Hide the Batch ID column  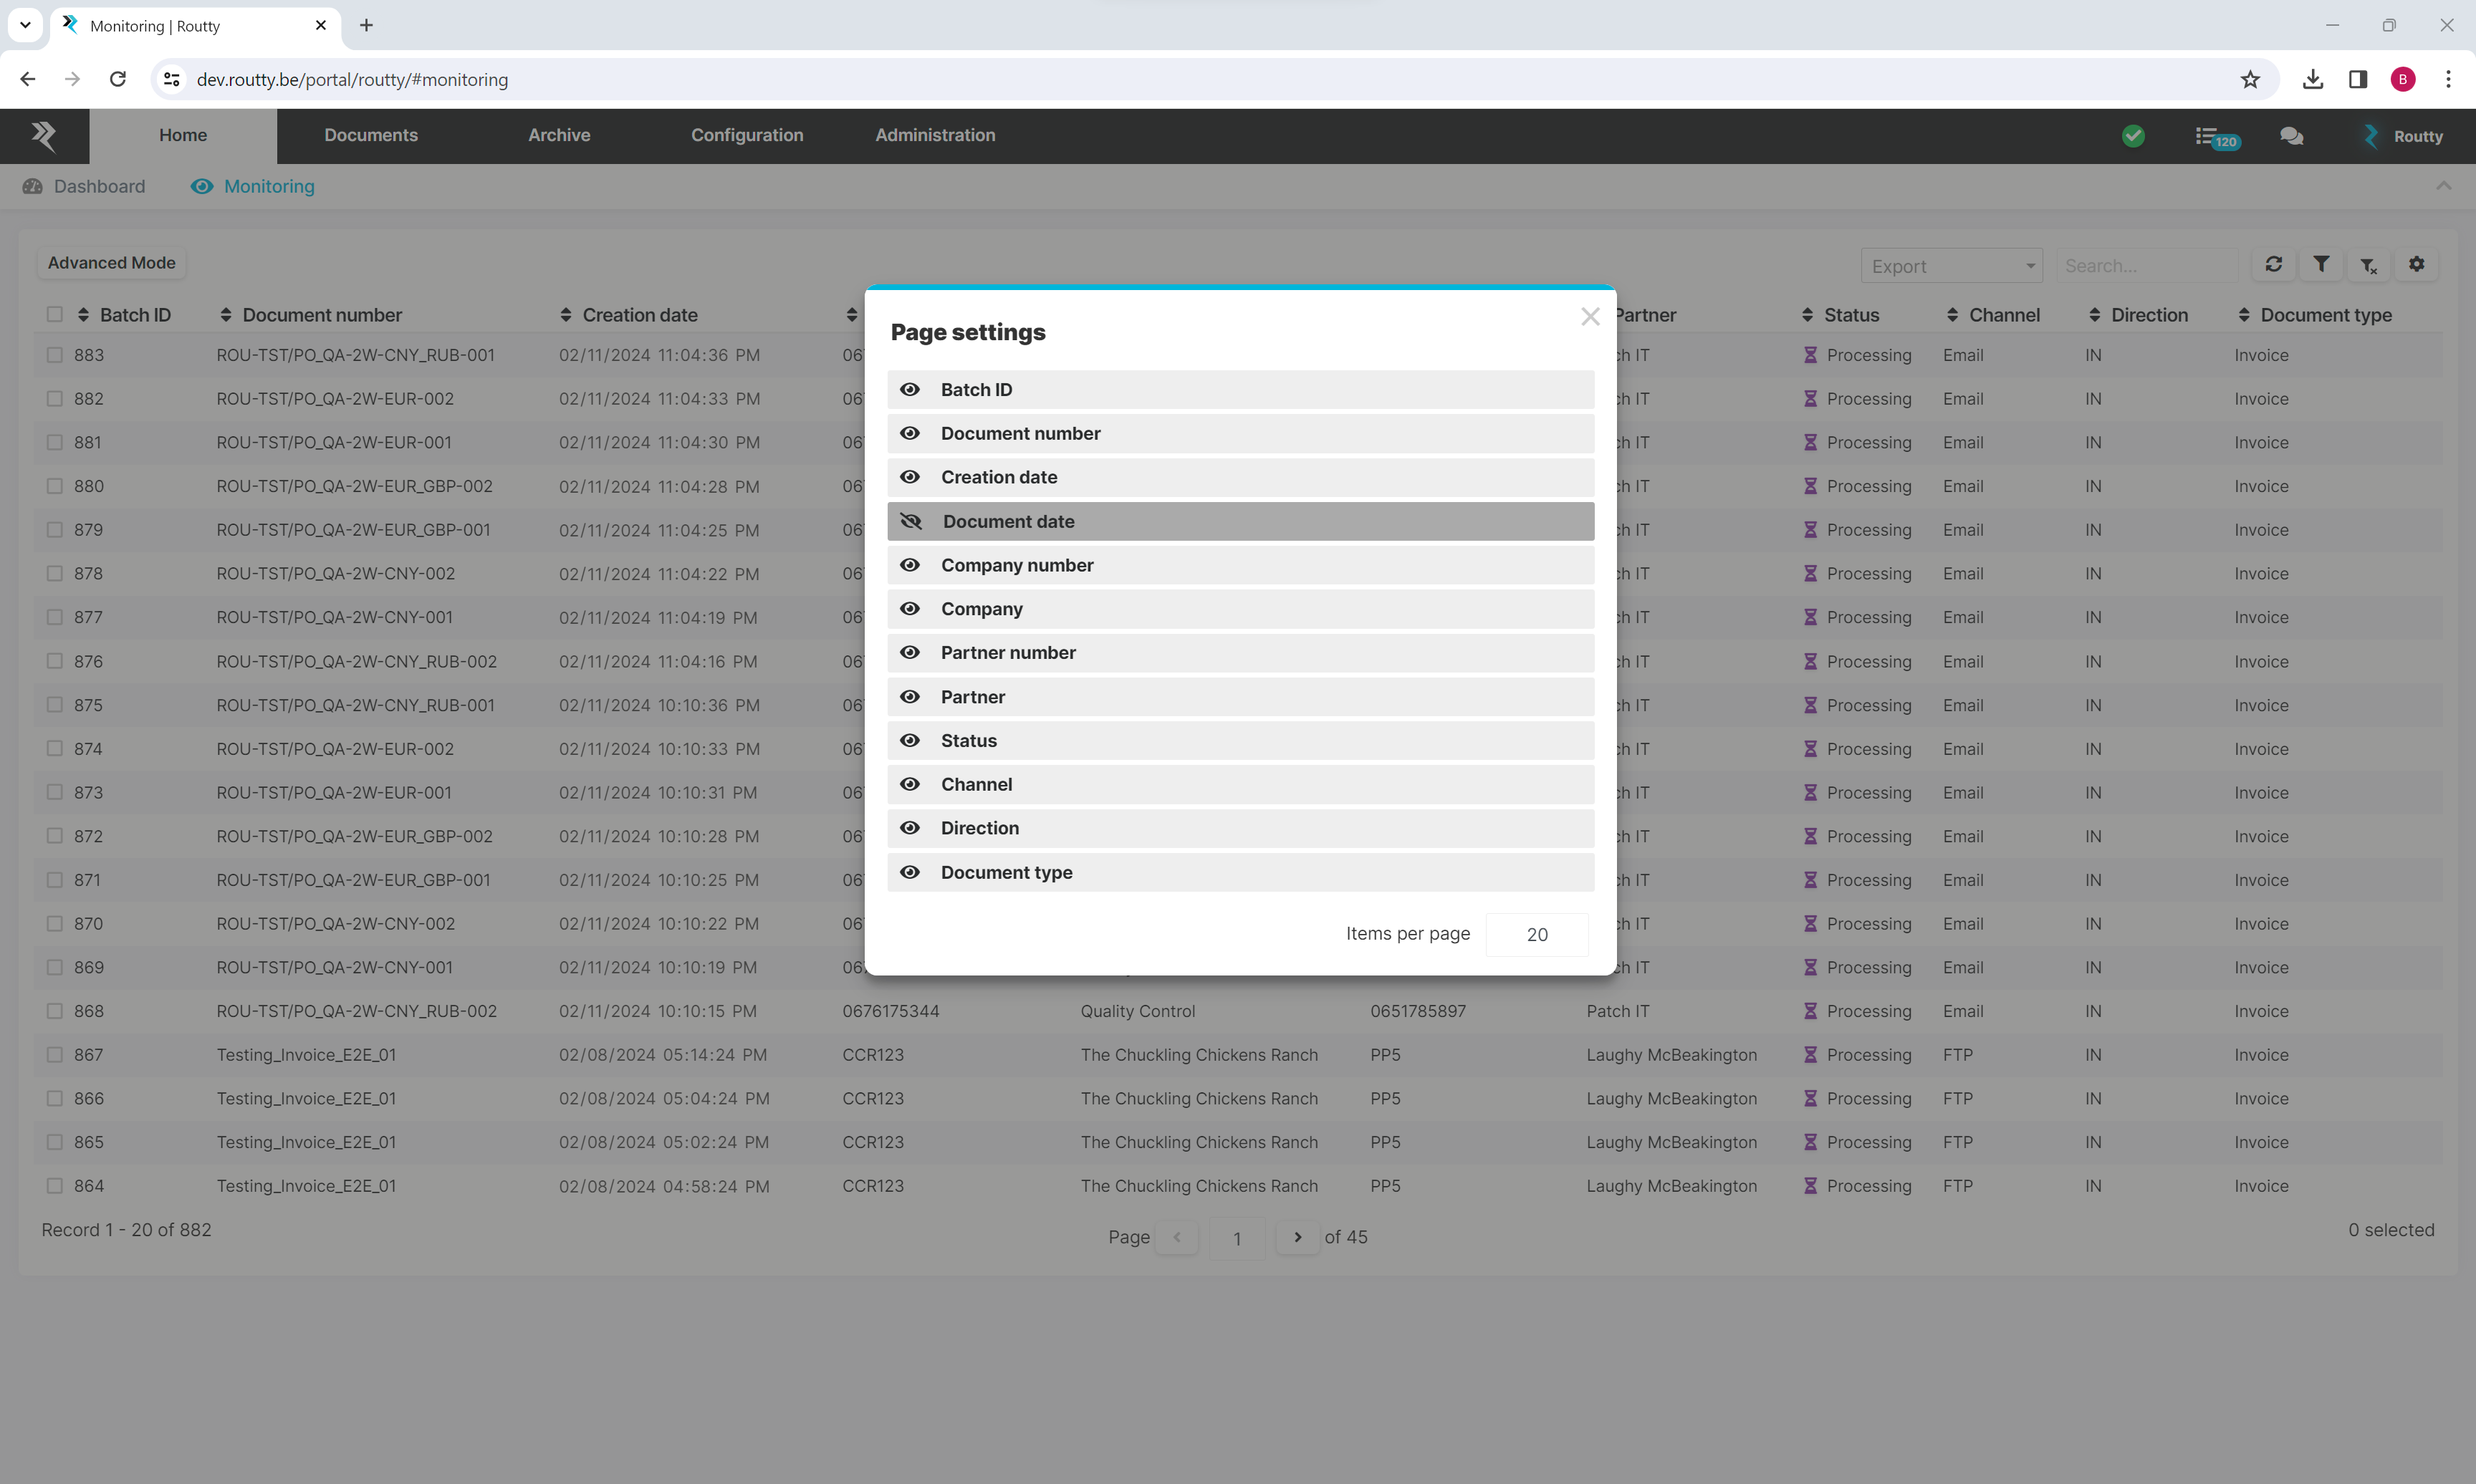[x=910, y=390]
